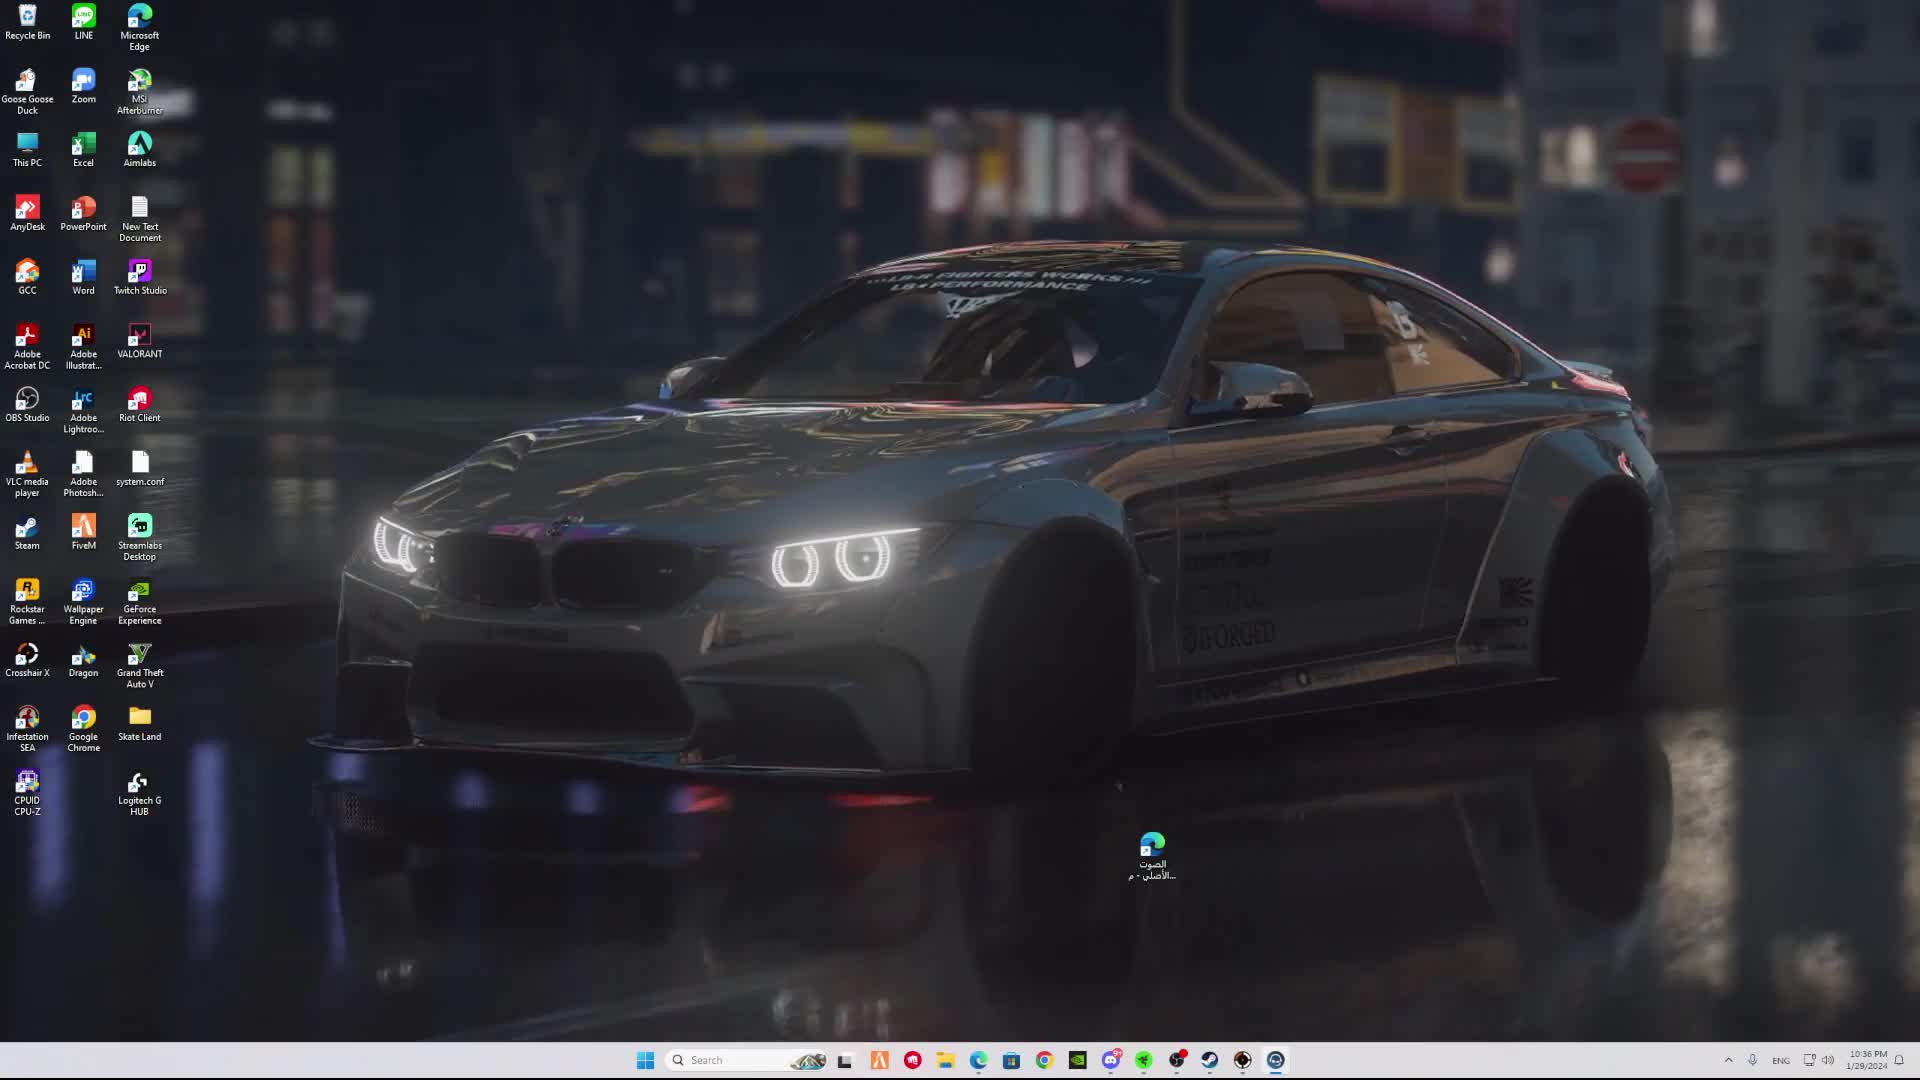Open the Recycle Bin desktop icon
Image resolution: width=1920 pixels, height=1080 pixels.
(27, 23)
